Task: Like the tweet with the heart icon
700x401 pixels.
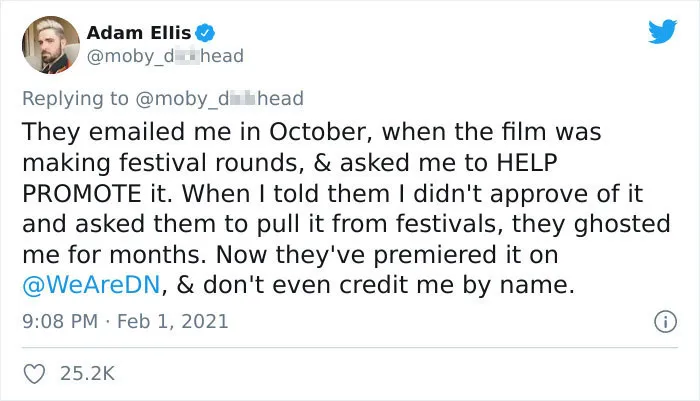Action: point(34,373)
